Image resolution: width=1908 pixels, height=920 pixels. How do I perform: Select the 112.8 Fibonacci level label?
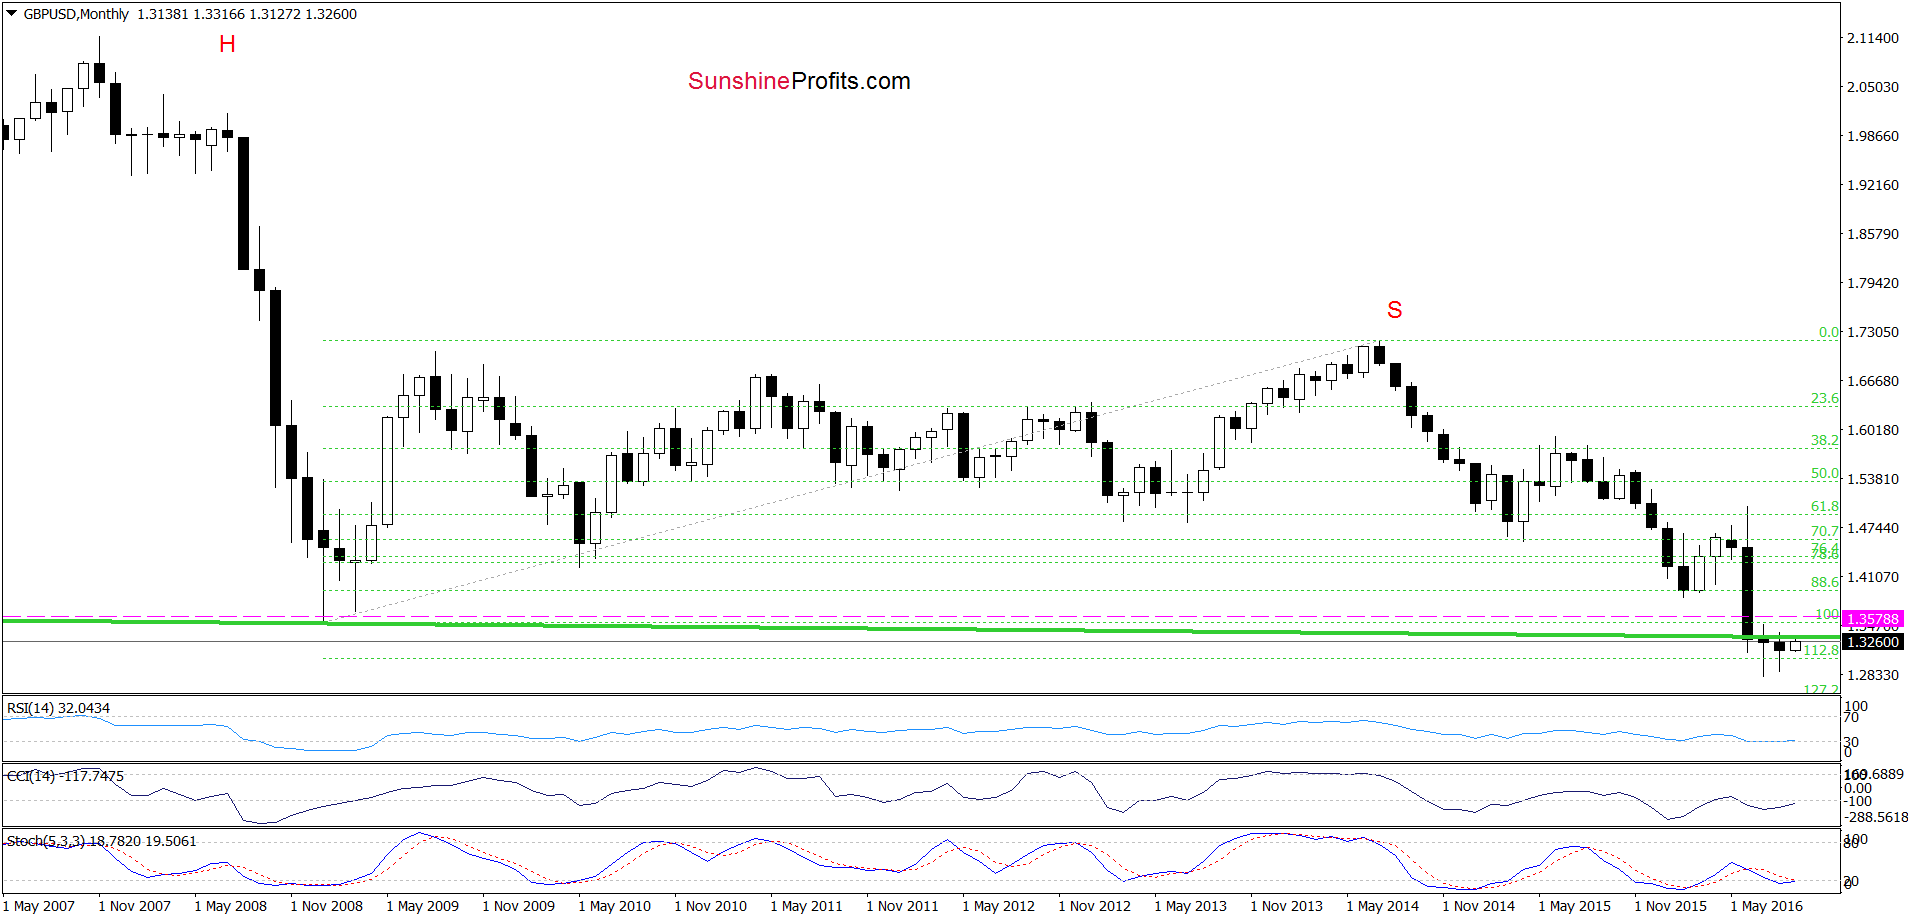click(1821, 650)
